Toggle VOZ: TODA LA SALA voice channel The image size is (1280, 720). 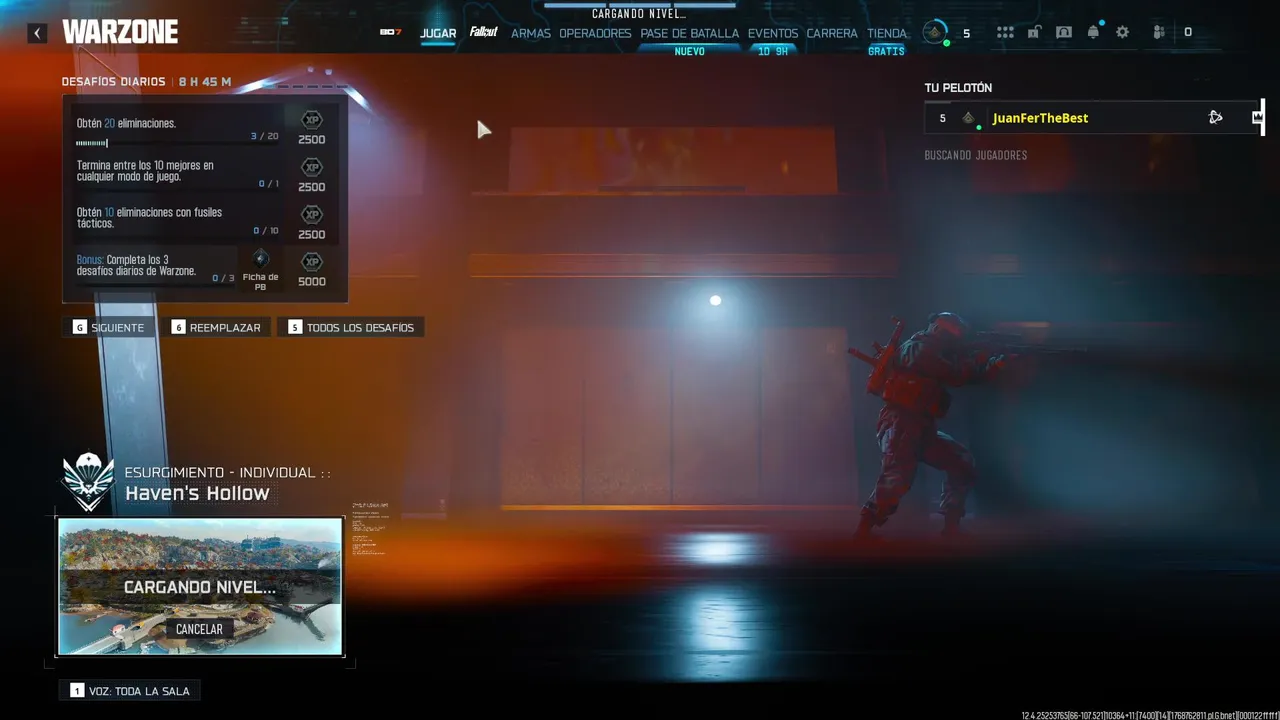click(130, 691)
